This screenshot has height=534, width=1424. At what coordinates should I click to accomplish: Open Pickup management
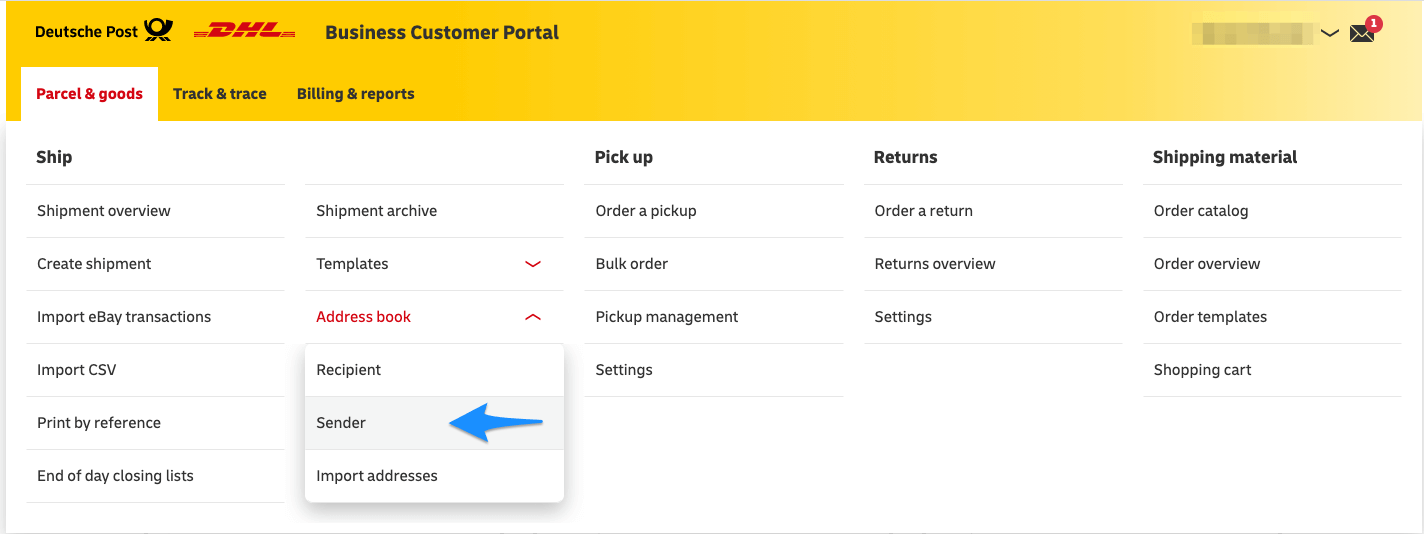(x=714, y=317)
